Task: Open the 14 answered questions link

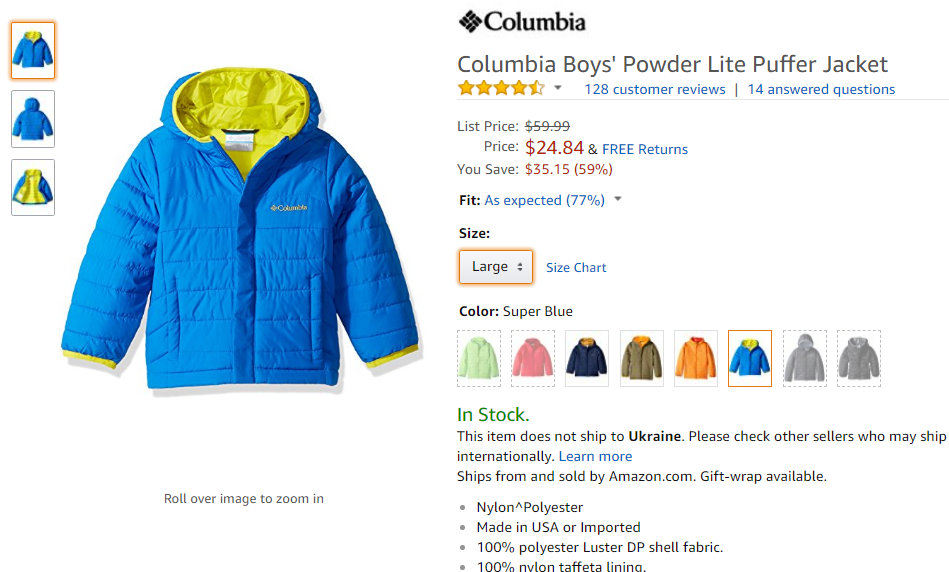Action: [821, 90]
